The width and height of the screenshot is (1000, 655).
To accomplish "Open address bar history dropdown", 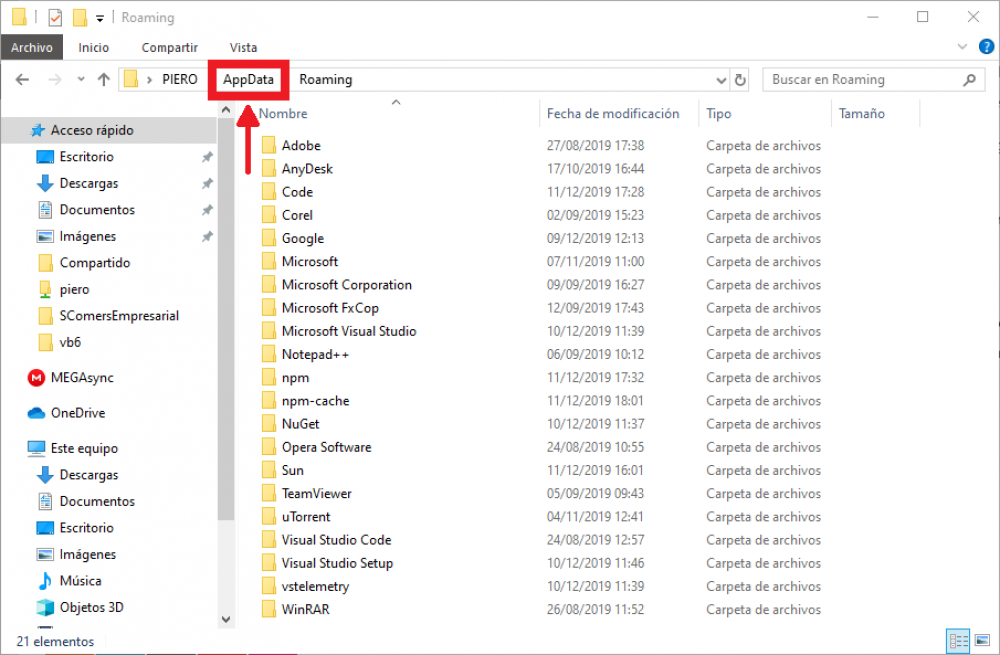I will coord(721,80).
